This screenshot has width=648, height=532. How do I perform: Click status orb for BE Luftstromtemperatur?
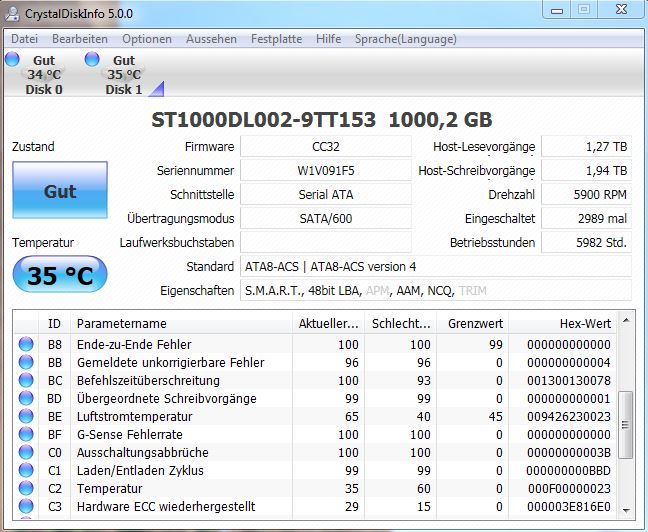[x=26, y=416]
